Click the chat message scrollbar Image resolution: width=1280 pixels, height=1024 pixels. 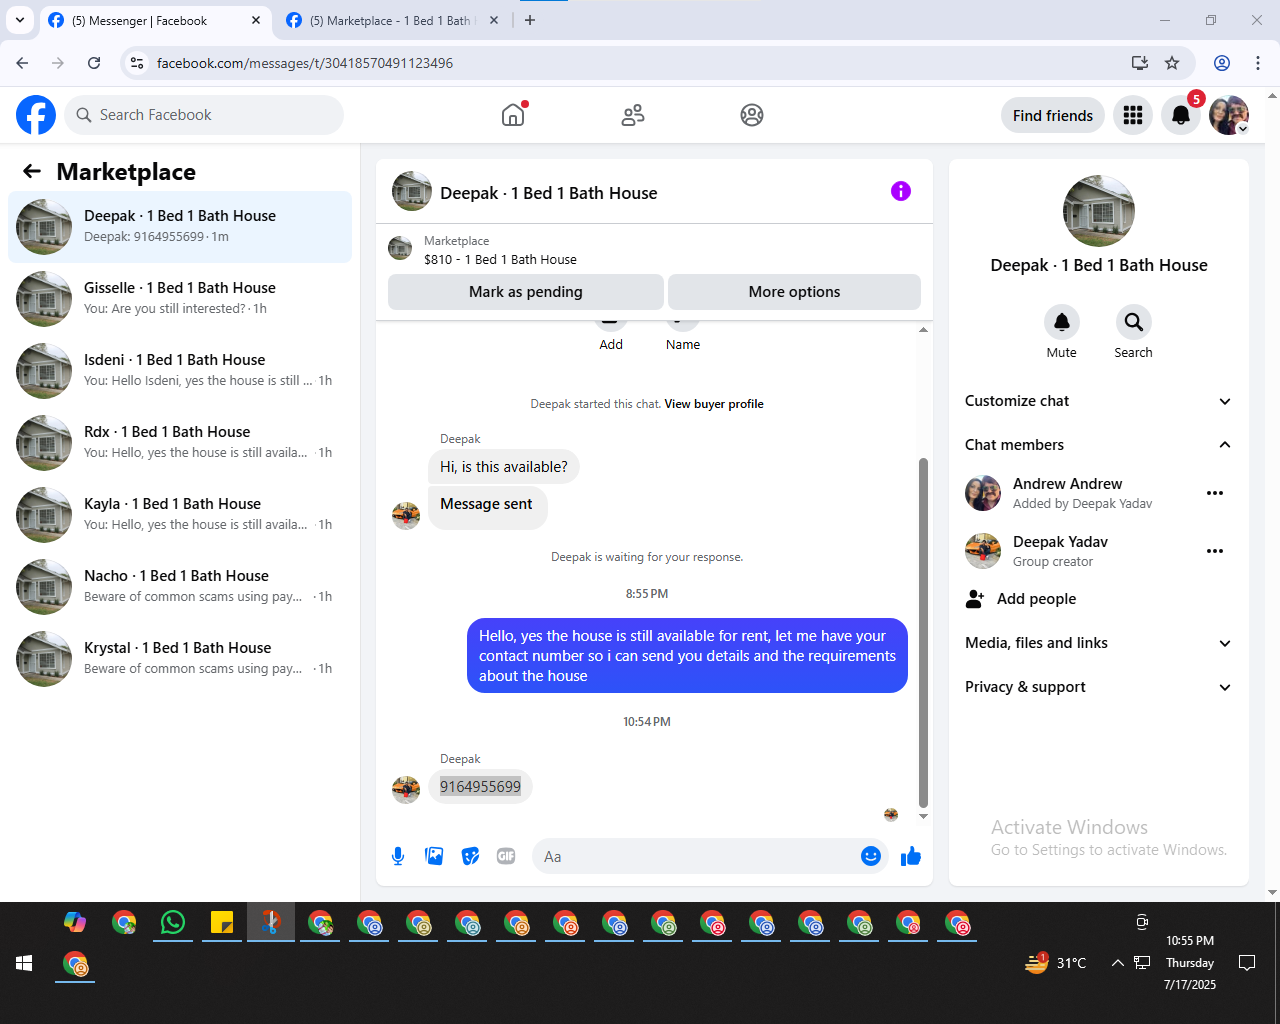923,633
